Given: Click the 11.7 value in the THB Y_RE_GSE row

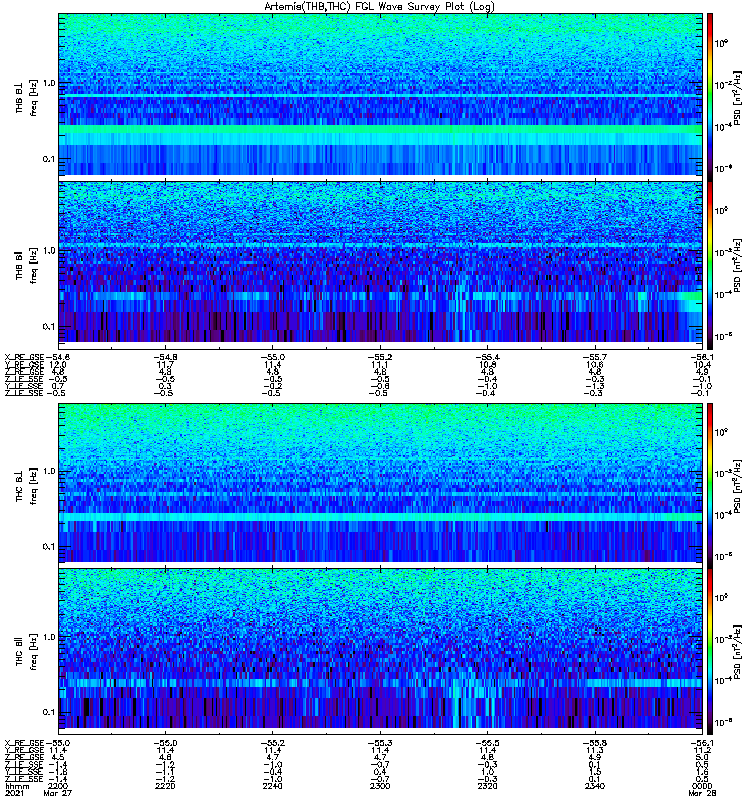Looking at the screenshot, I should (x=165, y=365).
